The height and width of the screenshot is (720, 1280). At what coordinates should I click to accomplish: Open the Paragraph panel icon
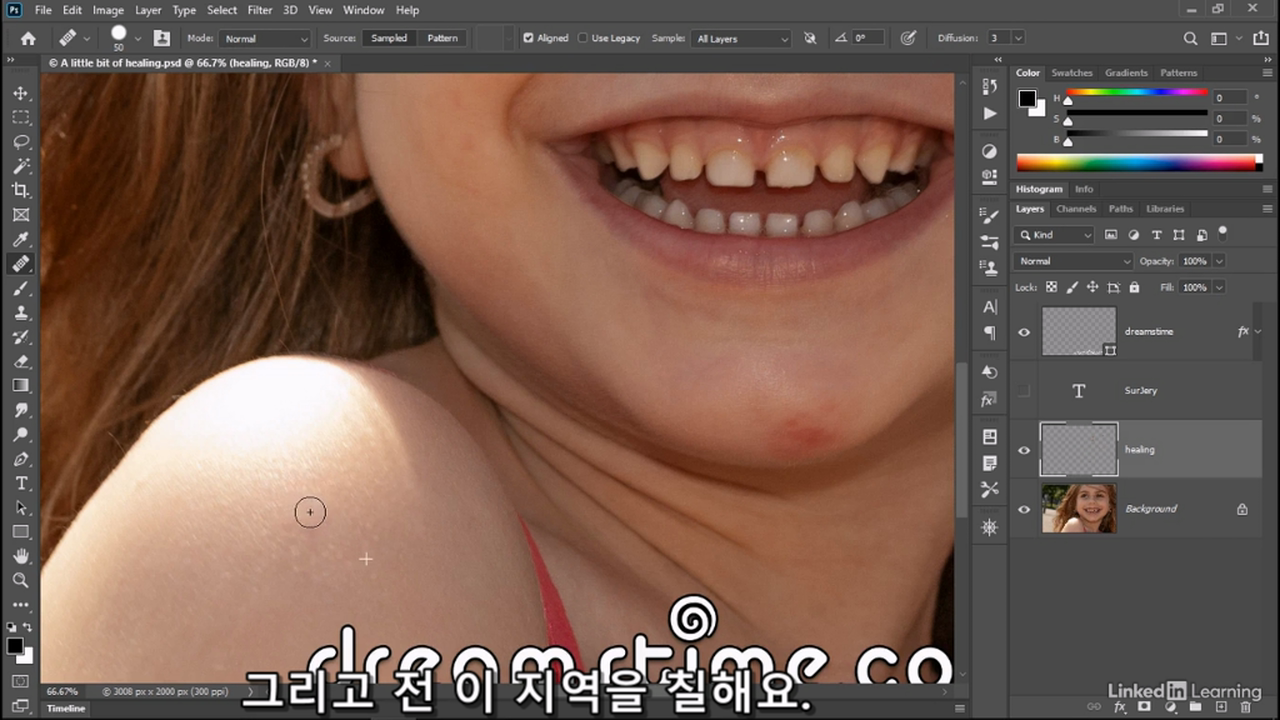point(990,332)
